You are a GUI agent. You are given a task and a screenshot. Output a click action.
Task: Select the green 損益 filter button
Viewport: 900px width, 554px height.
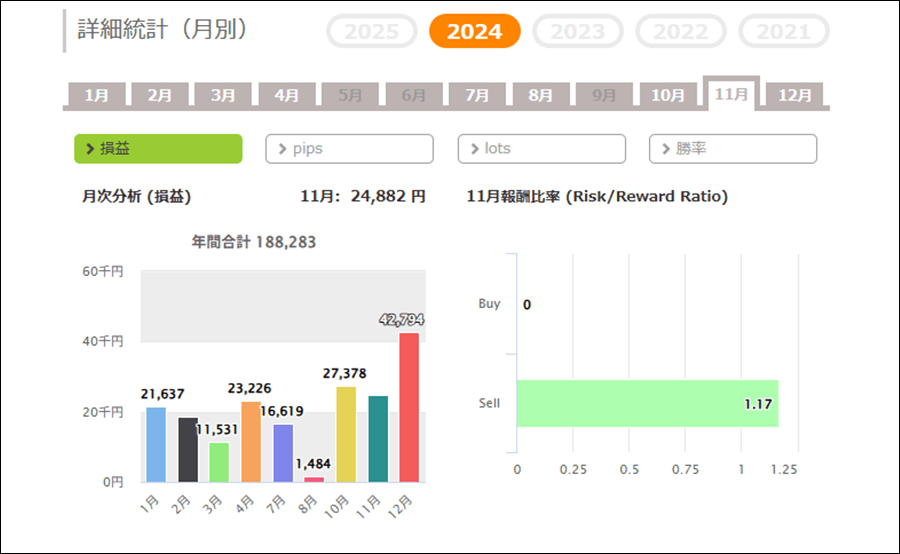(x=158, y=149)
